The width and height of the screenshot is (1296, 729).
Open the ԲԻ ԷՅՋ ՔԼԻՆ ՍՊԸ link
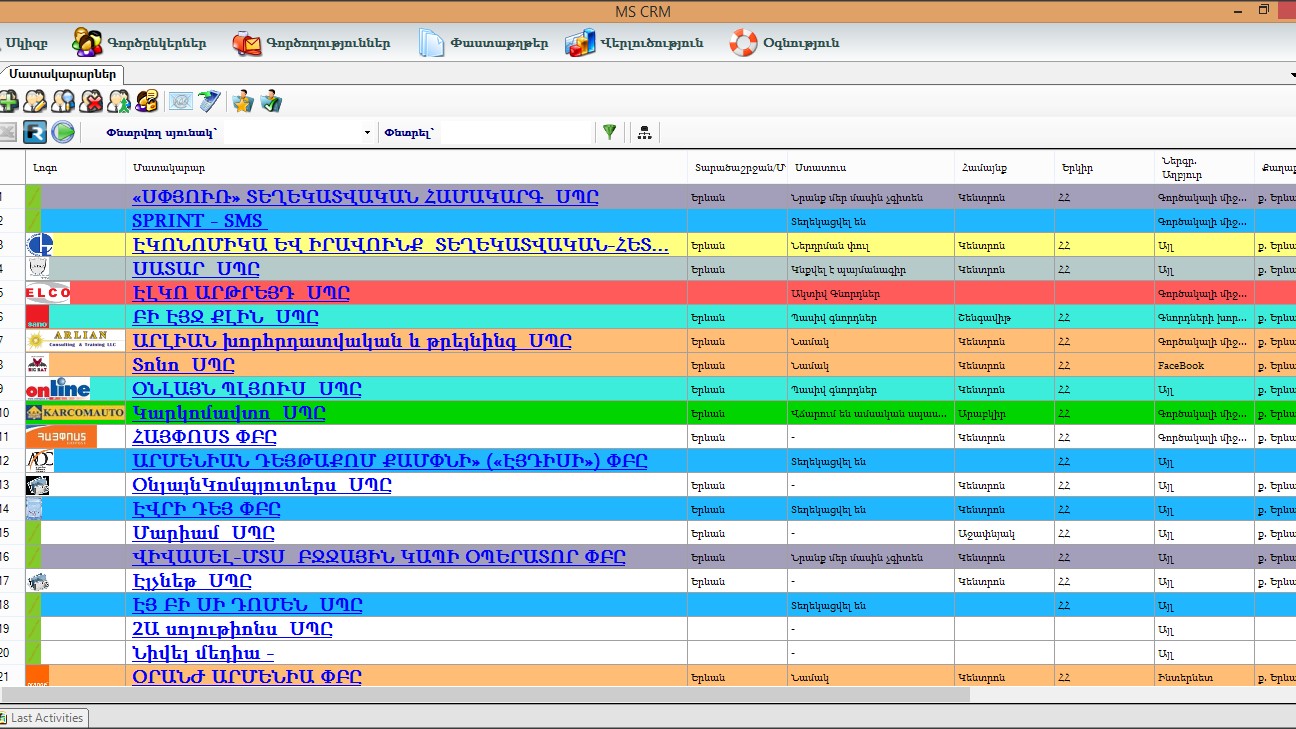click(225, 317)
